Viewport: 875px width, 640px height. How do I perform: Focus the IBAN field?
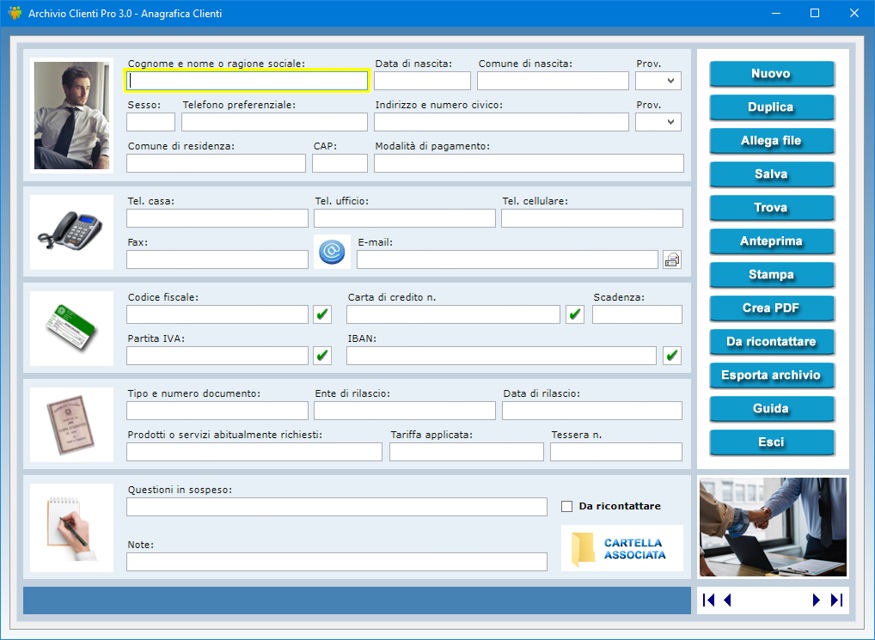[502, 355]
